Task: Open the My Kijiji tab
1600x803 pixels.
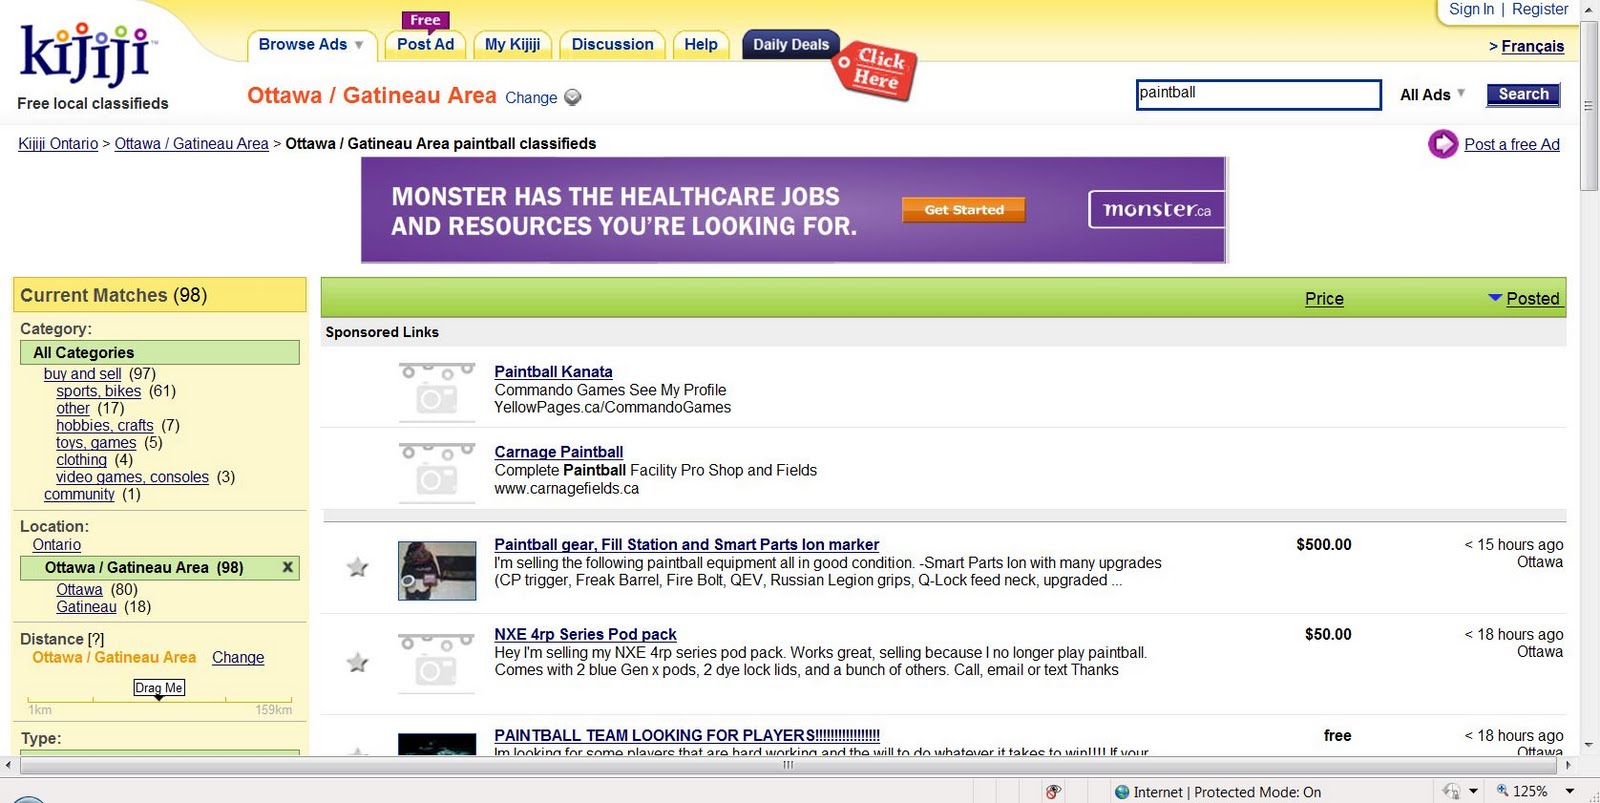Action: (x=512, y=44)
